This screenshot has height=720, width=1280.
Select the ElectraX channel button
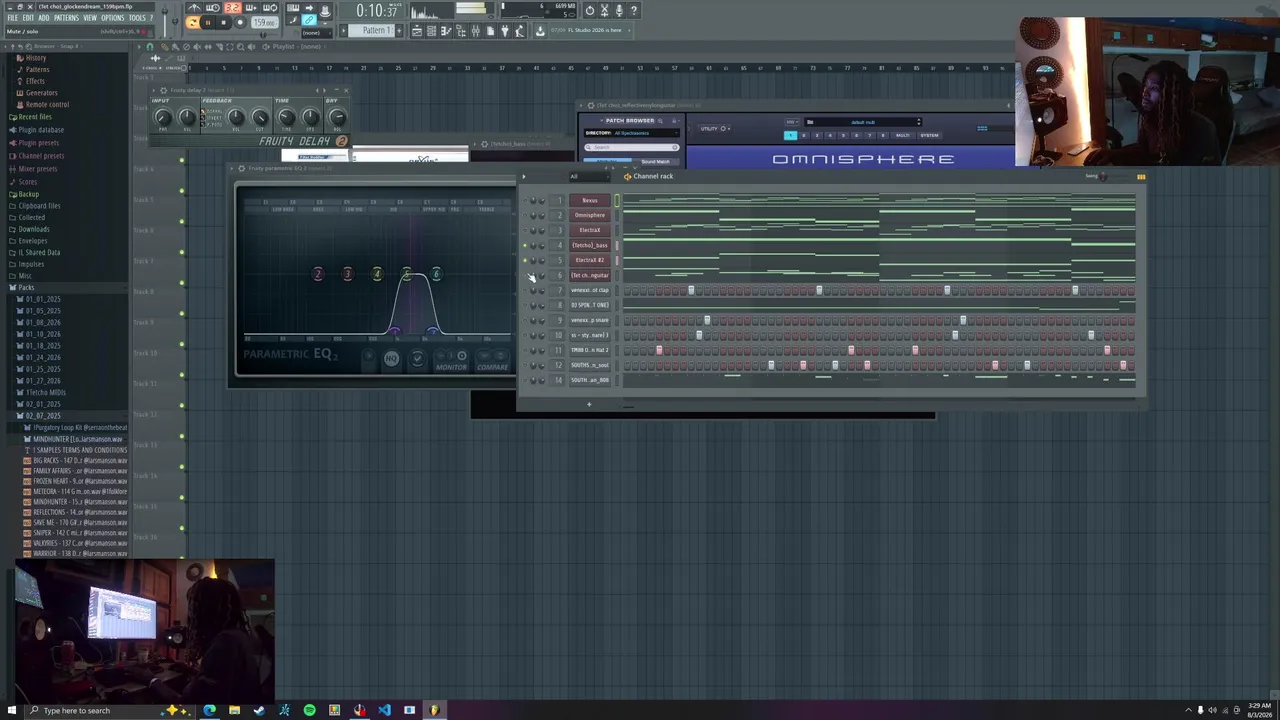[590, 230]
